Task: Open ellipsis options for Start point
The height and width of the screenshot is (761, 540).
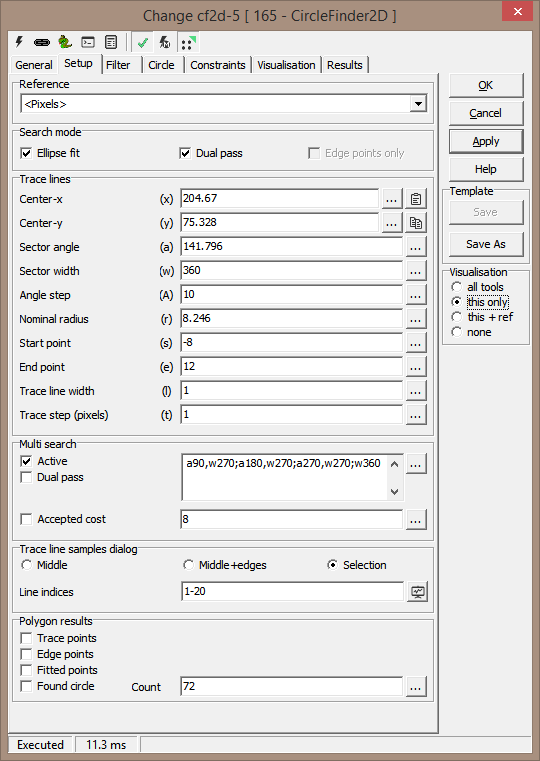Action: pos(416,343)
